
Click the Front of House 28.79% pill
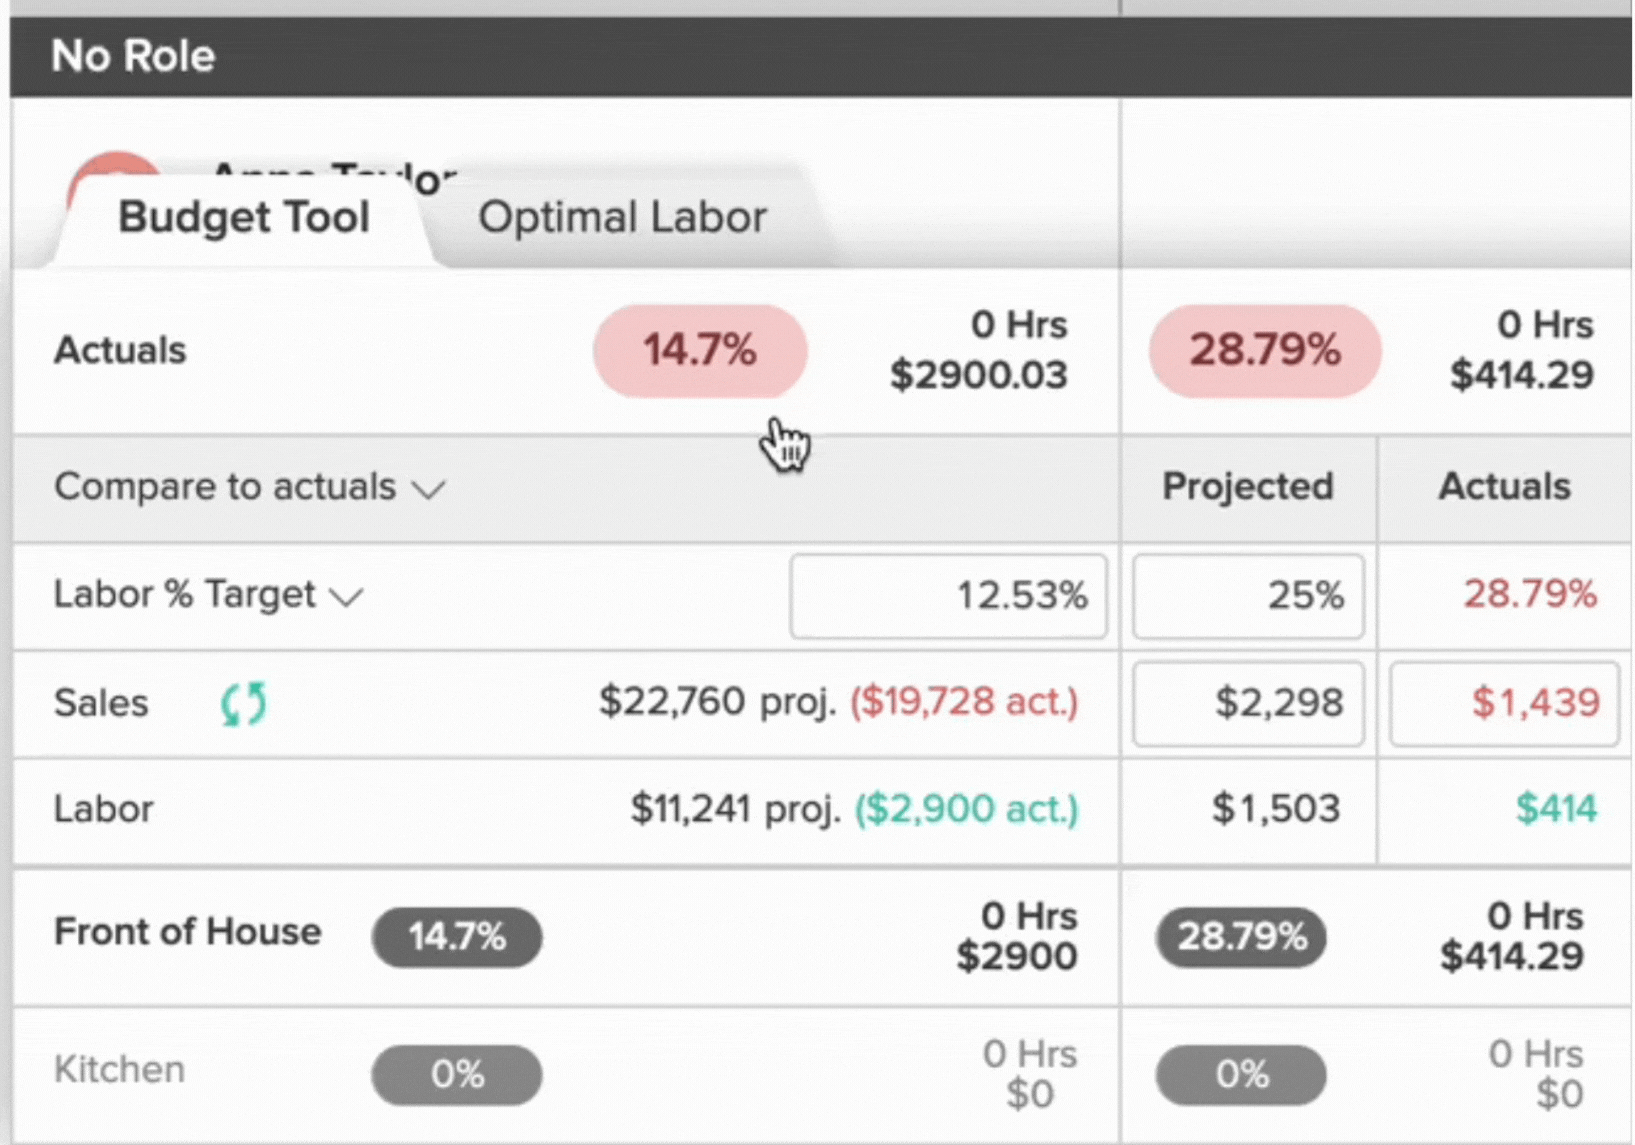coord(1241,937)
